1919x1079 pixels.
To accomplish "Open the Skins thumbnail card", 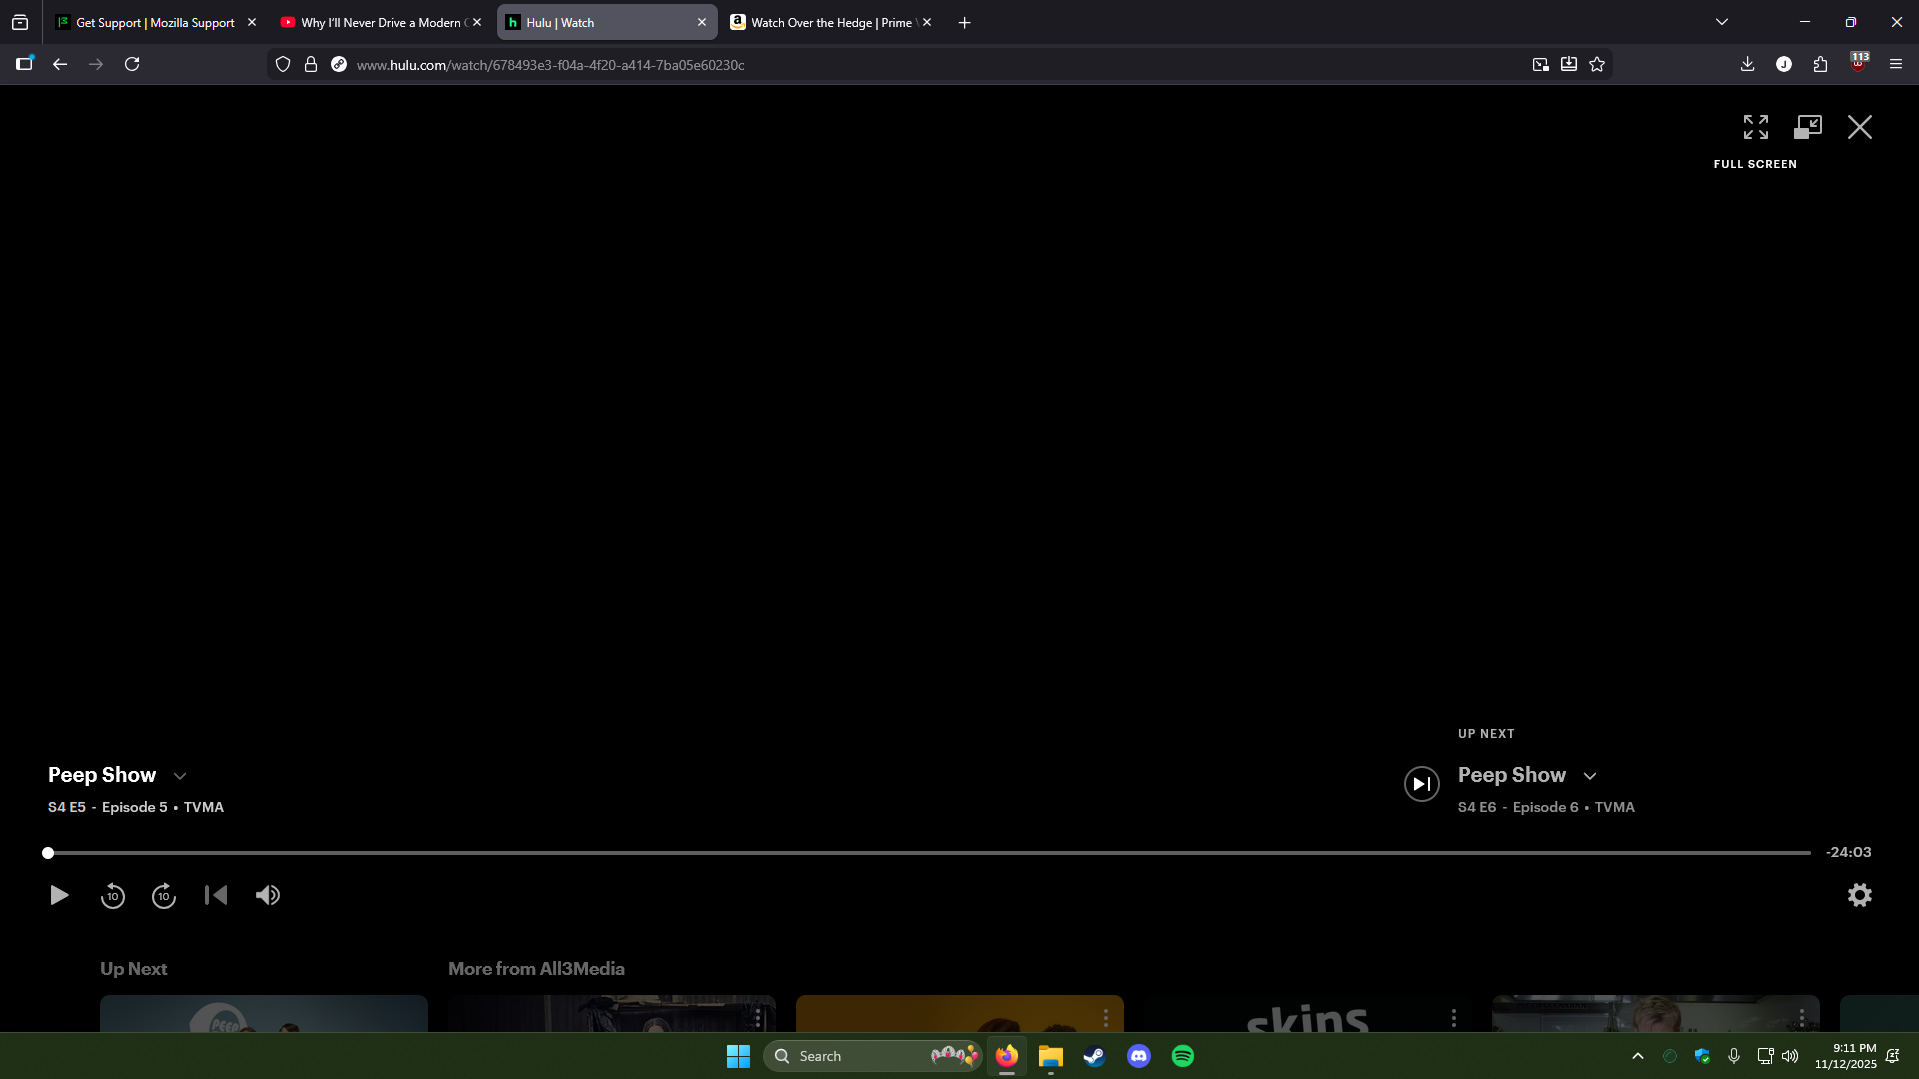I will coord(1308,1014).
